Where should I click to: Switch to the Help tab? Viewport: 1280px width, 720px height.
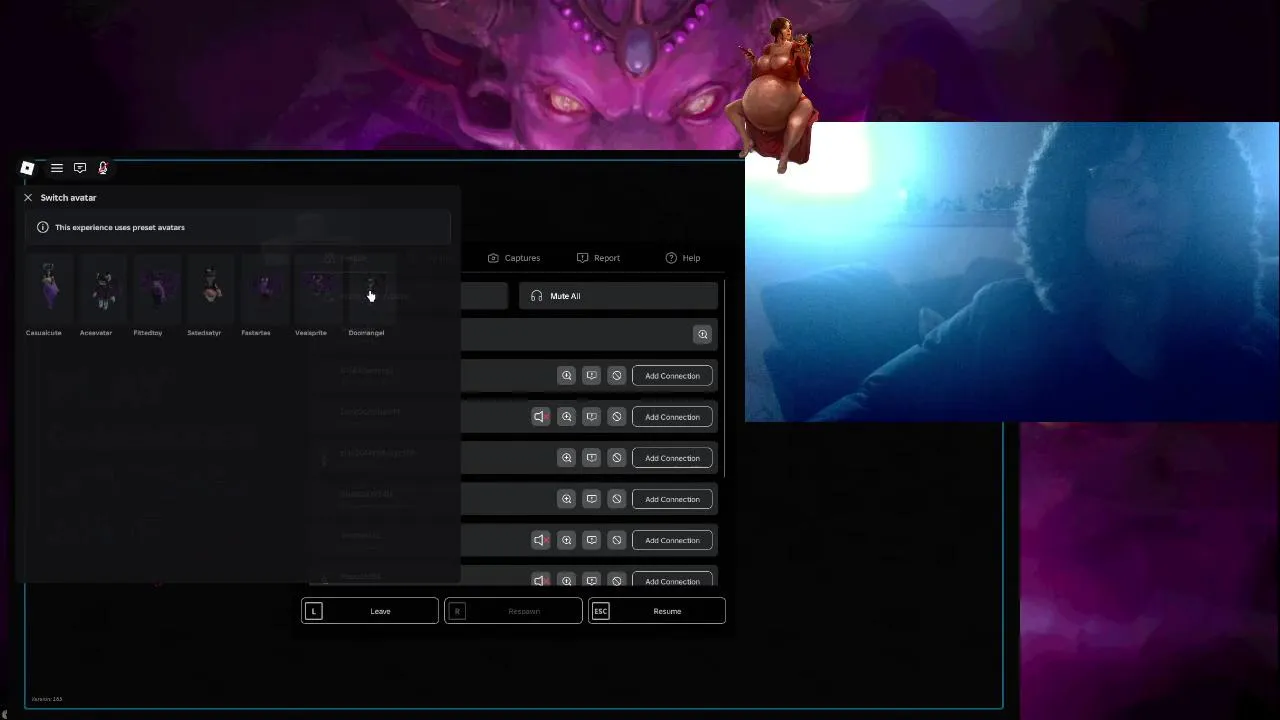[x=683, y=258]
